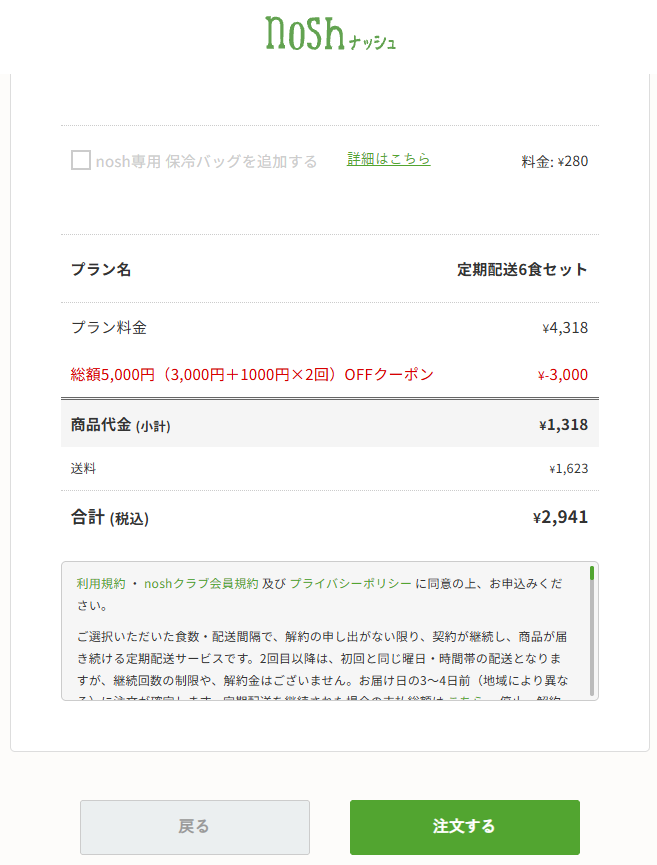Open the 詳細はこちら link

[388, 159]
